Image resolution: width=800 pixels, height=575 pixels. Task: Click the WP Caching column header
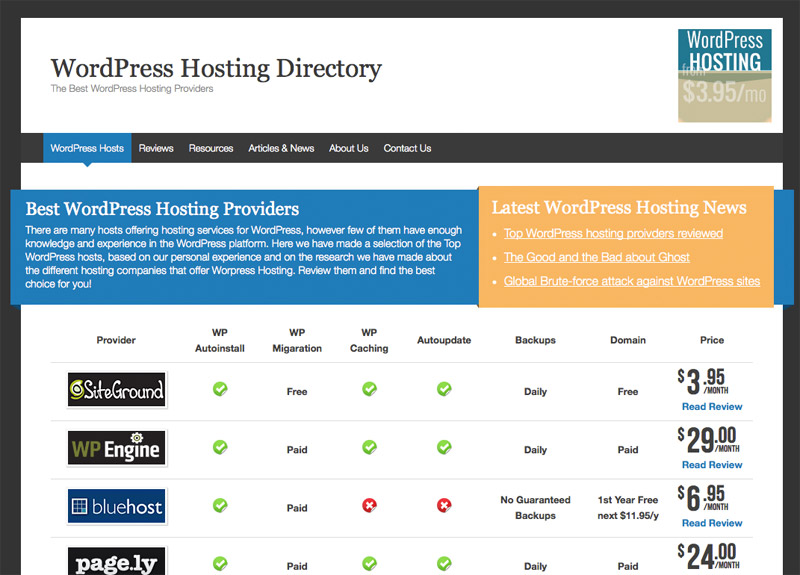click(369, 340)
